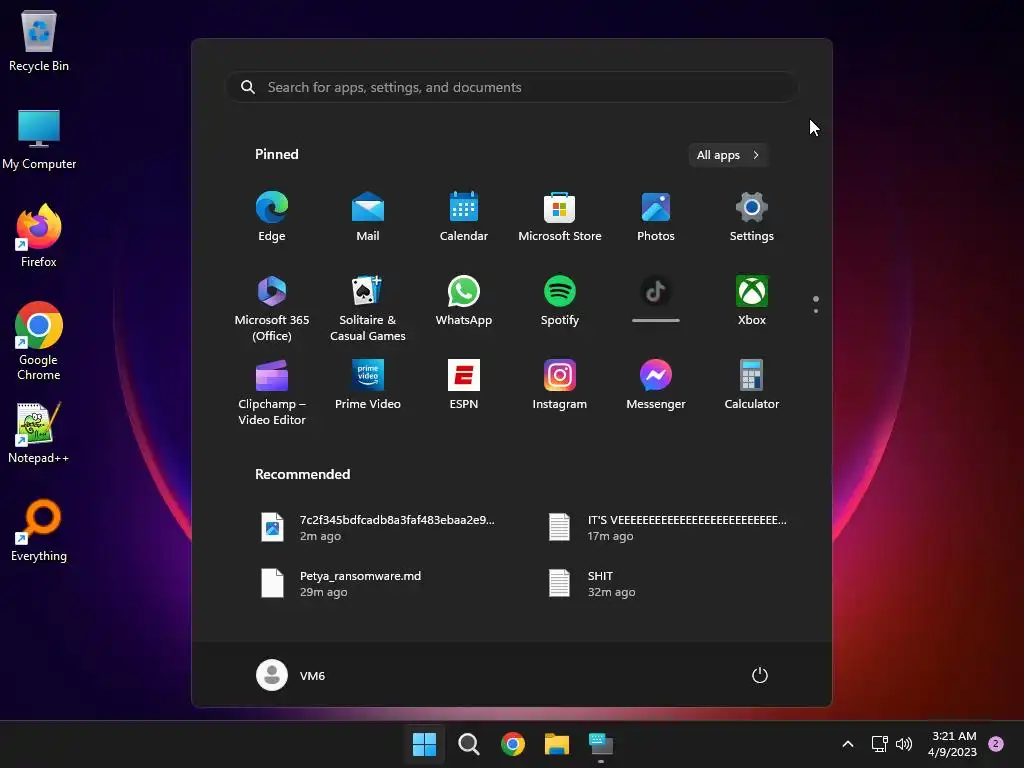
Task: Open volume control in system tray
Action: tap(904, 744)
